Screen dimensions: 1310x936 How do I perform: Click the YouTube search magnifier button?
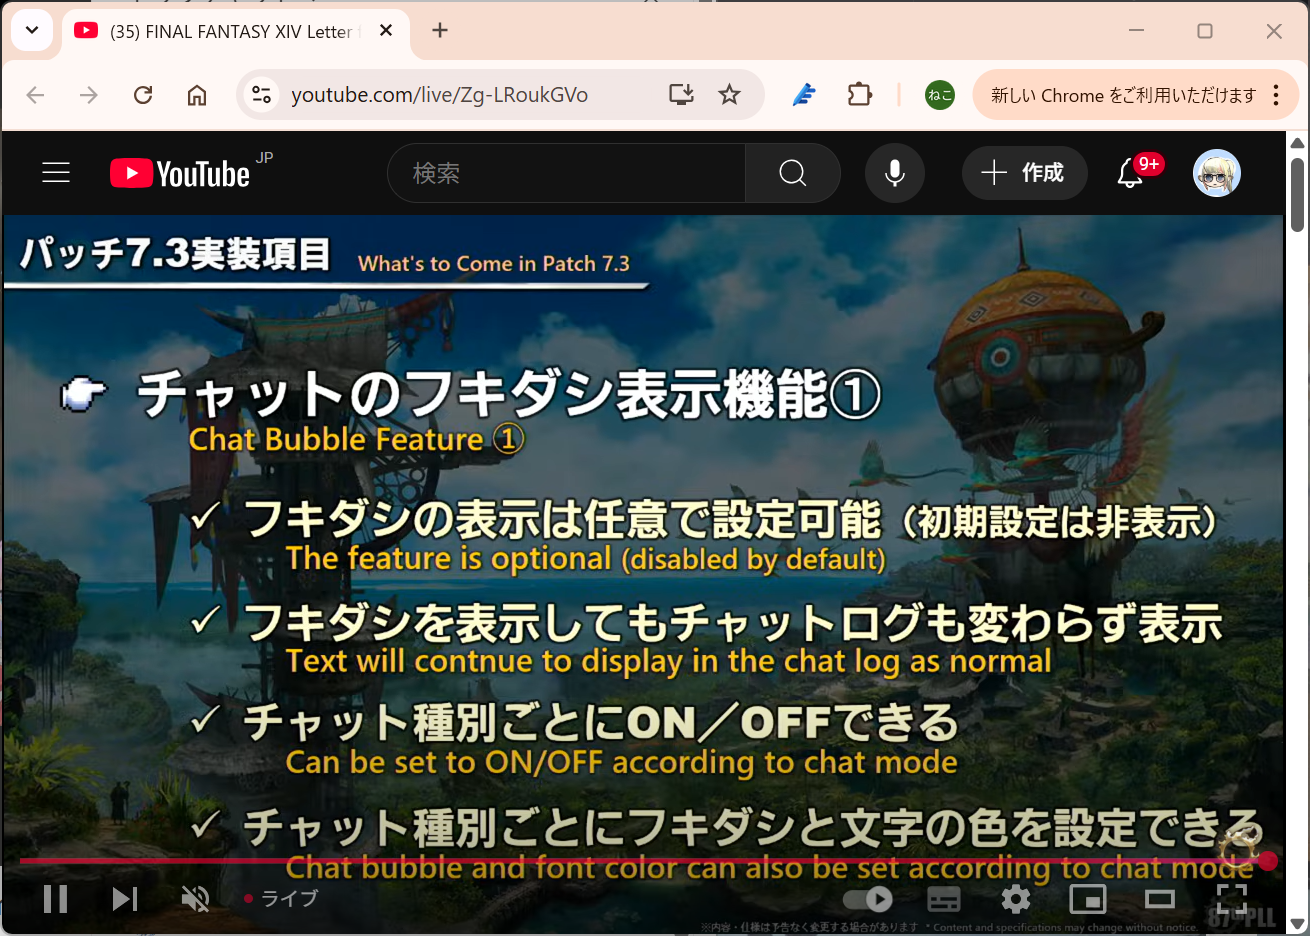(x=793, y=173)
